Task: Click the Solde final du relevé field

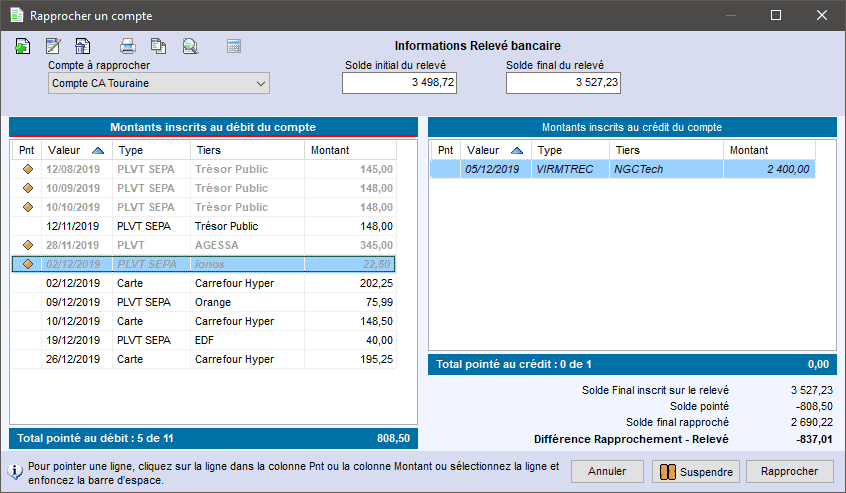Action: pos(563,84)
